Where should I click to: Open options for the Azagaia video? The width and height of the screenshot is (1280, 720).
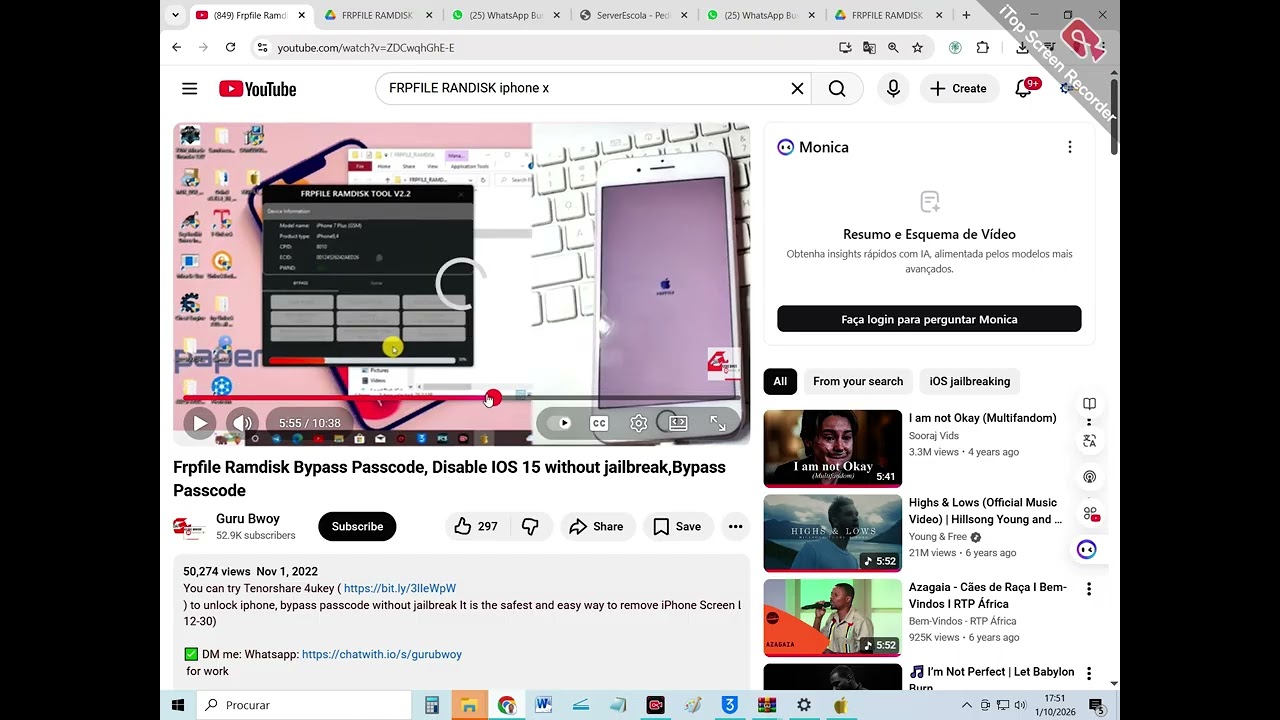pyautogui.click(x=1089, y=589)
